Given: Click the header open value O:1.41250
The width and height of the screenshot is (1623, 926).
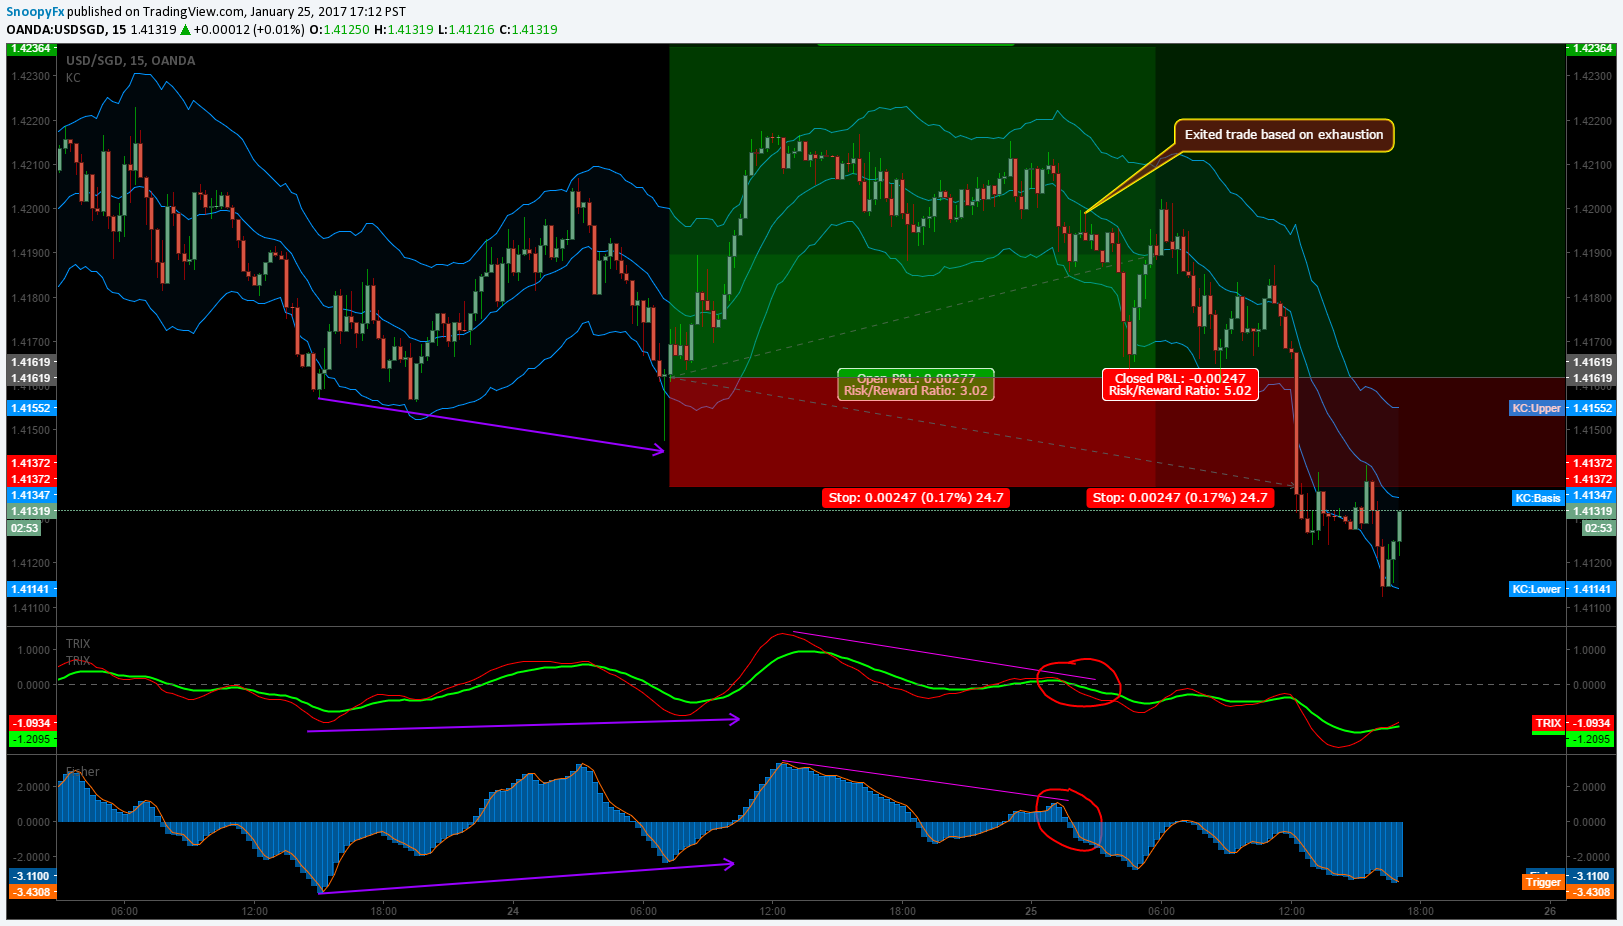Looking at the screenshot, I should pyautogui.click(x=339, y=30).
